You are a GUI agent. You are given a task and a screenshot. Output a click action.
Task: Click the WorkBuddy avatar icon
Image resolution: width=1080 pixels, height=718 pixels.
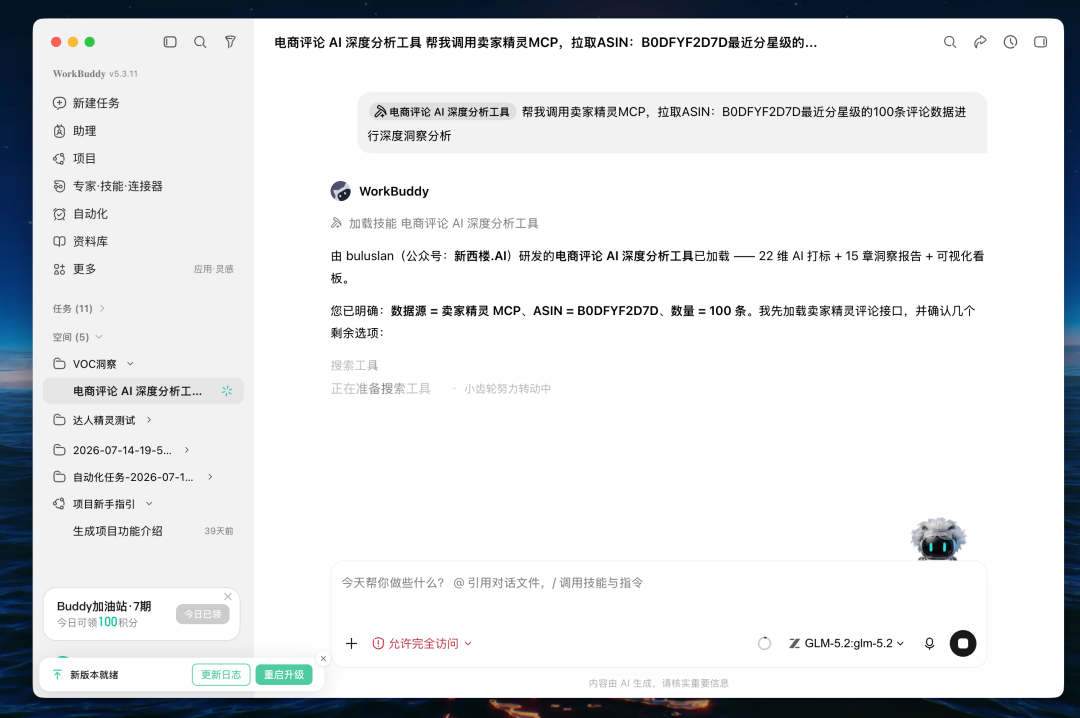pos(340,191)
